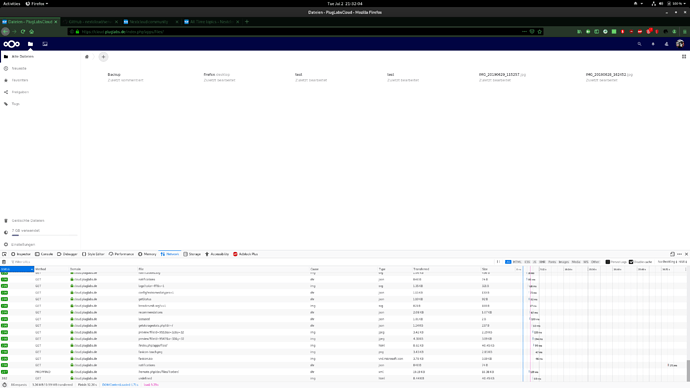Switch to the Storage devtools tab
The image size is (690, 388).
tap(192, 254)
